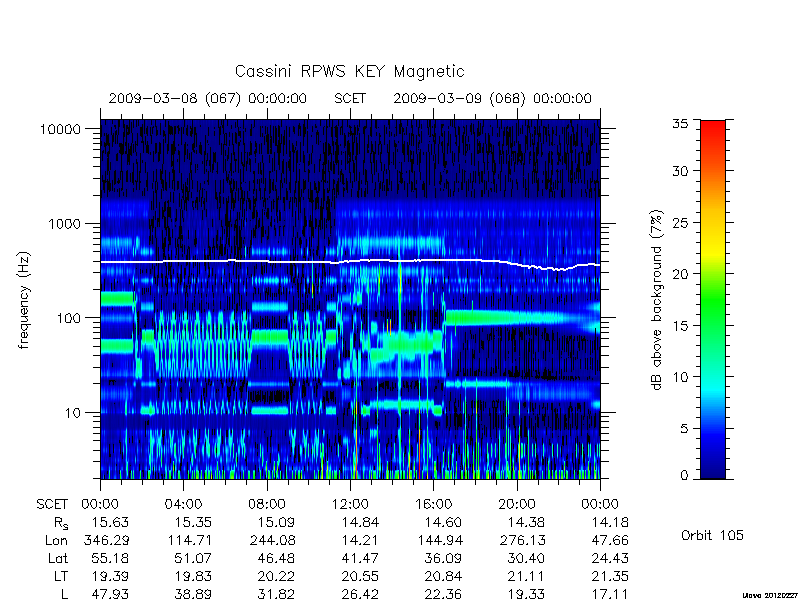Click the Lon value 346.29
Viewport: 800px width, 600px height.
coord(106,540)
